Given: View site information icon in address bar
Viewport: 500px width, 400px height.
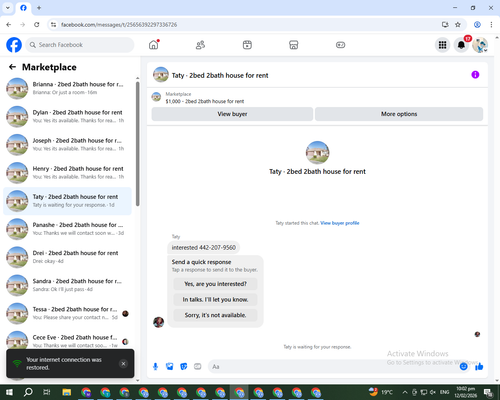Looking at the screenshot, I should [53, 25].
